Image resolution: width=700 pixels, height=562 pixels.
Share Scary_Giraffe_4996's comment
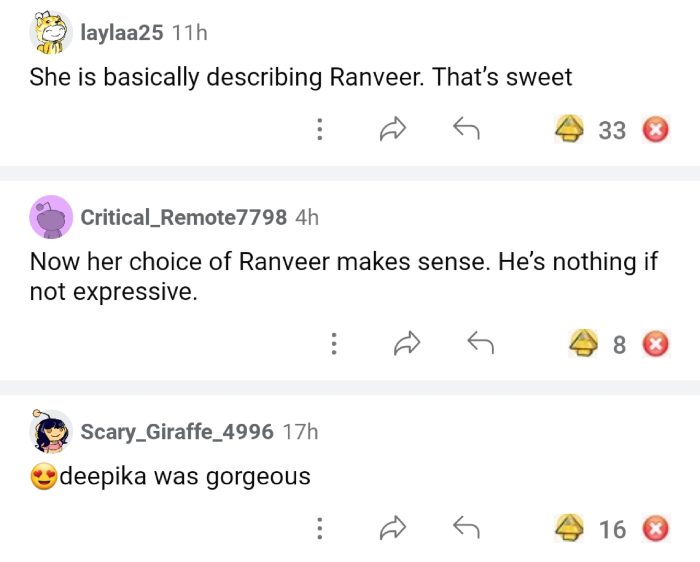392,528
